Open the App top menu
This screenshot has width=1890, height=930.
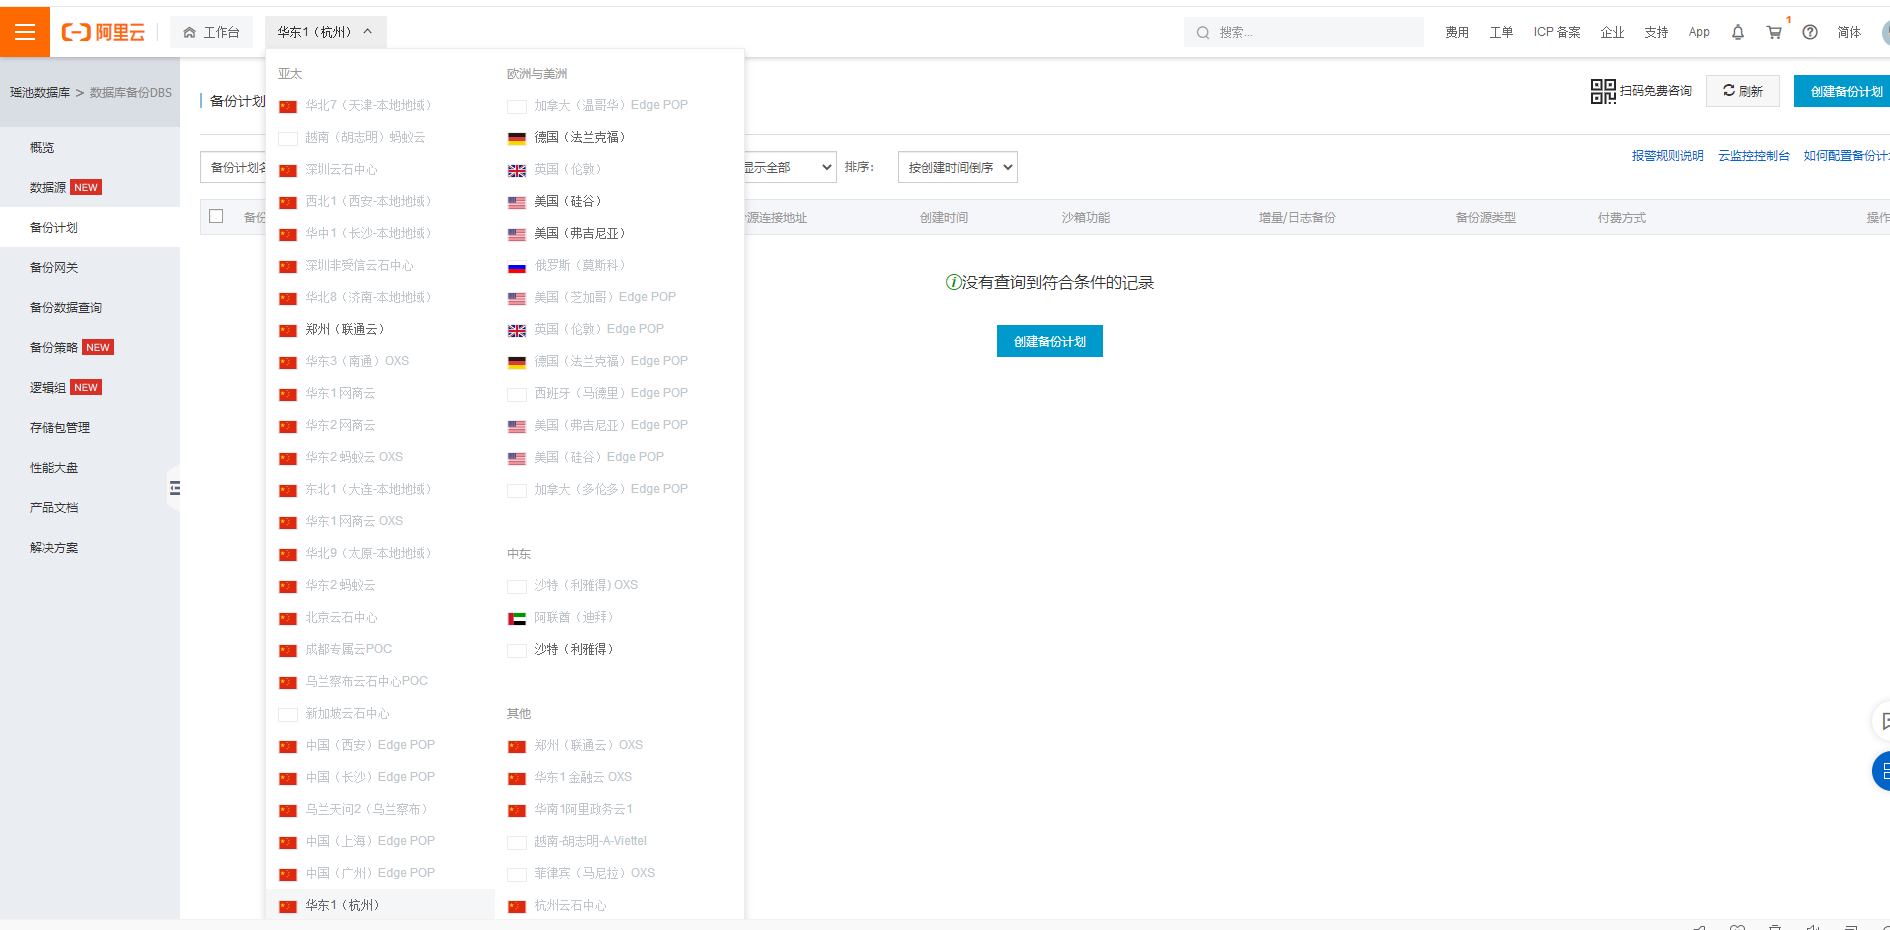(1699, 32)
